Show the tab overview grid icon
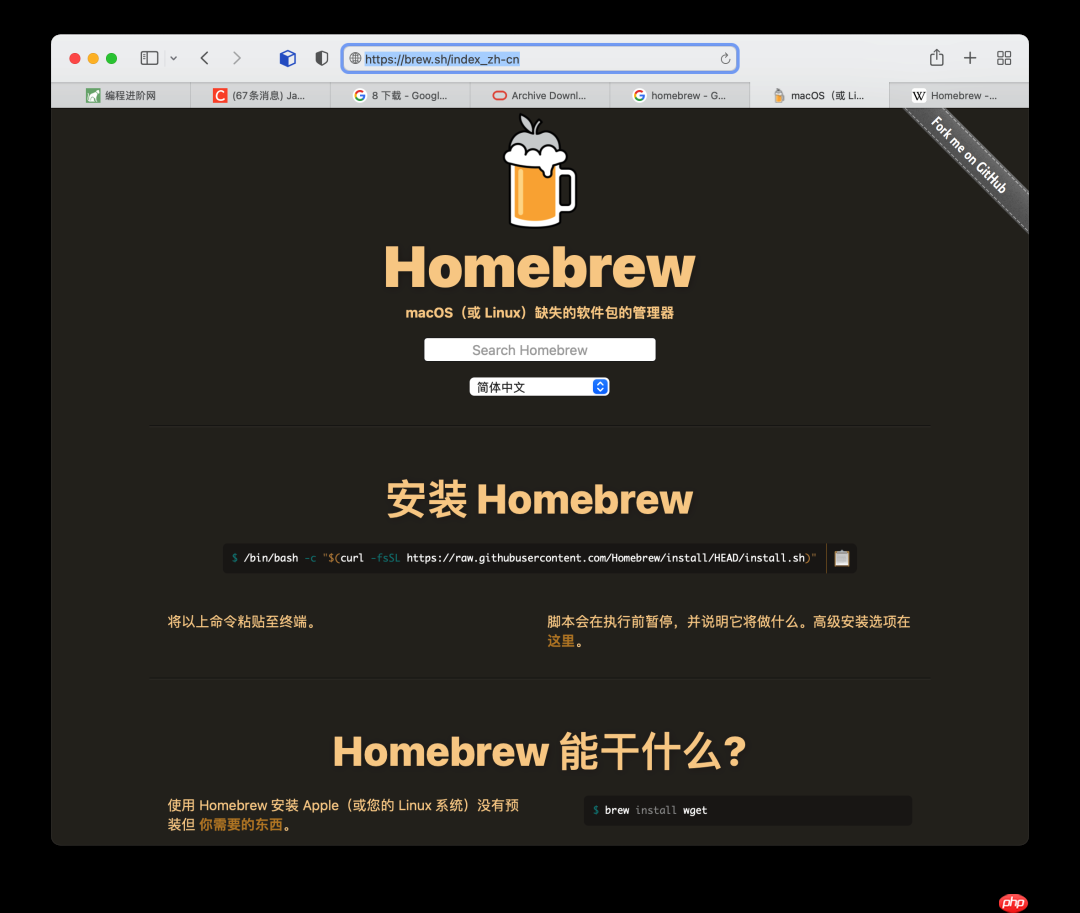This screenshot has width=1080, height=913. pos(1004,58)
